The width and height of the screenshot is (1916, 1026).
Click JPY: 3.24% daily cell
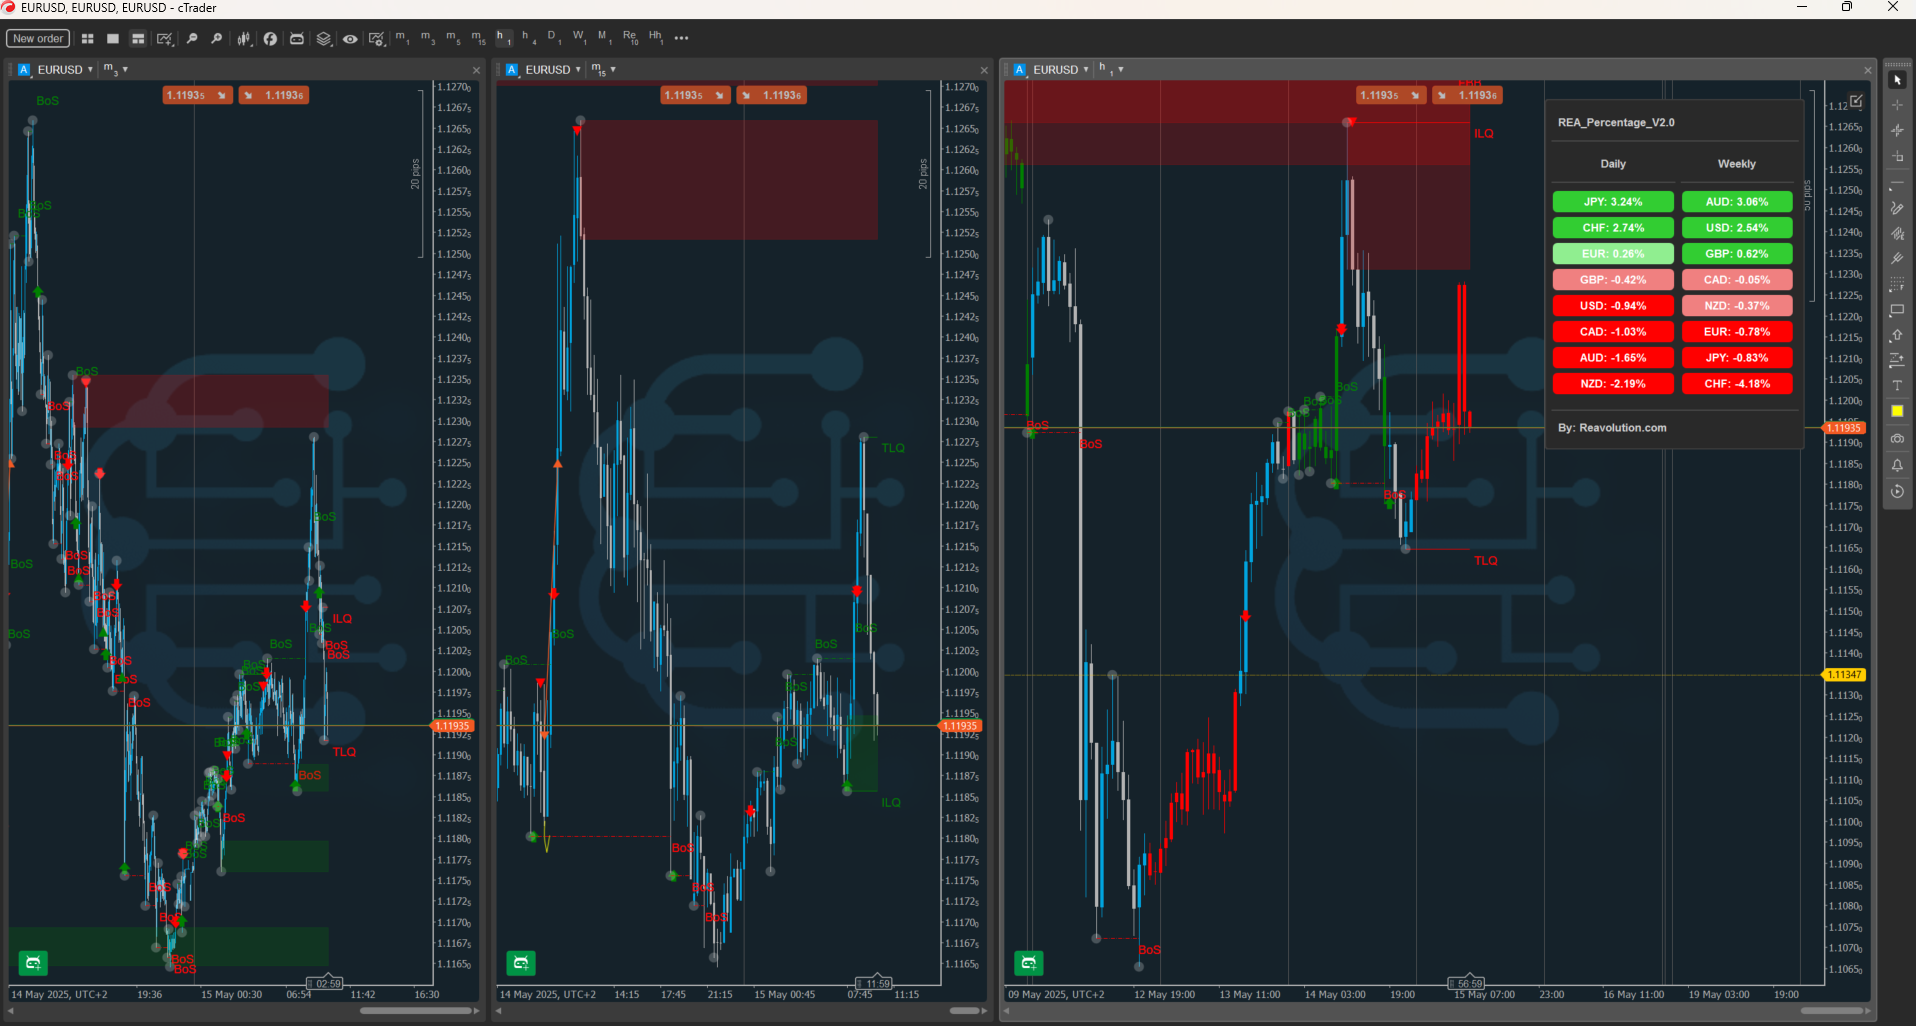pyautogui.click(x=1613, y=202)
